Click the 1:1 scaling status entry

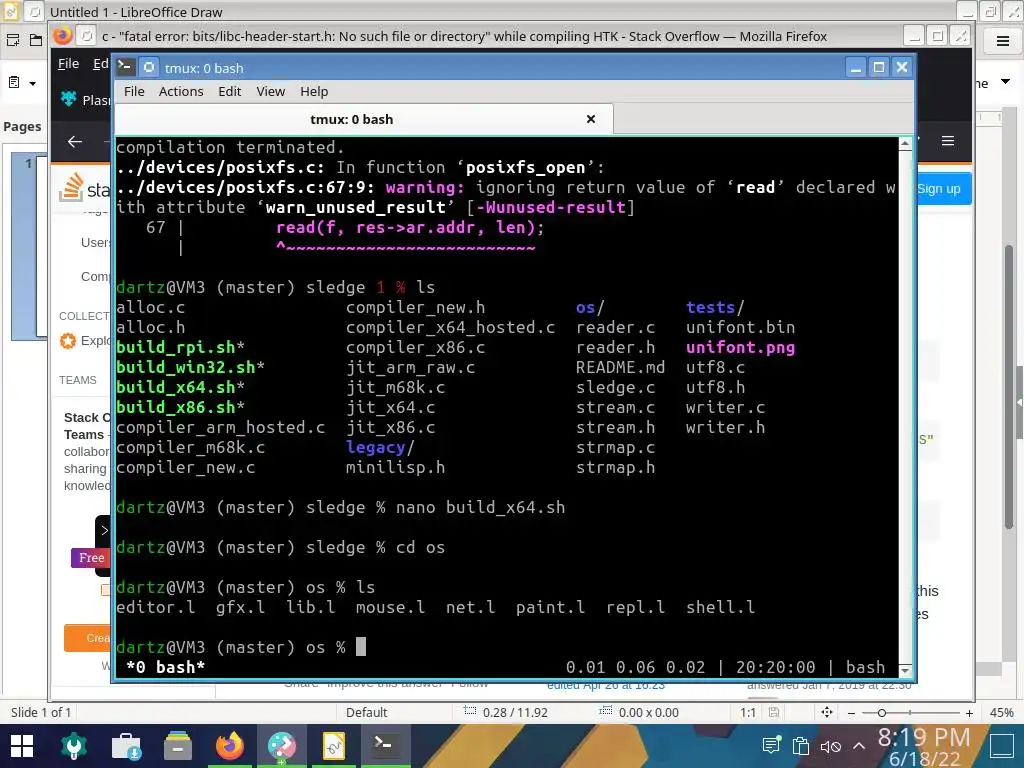coord(748,712)
